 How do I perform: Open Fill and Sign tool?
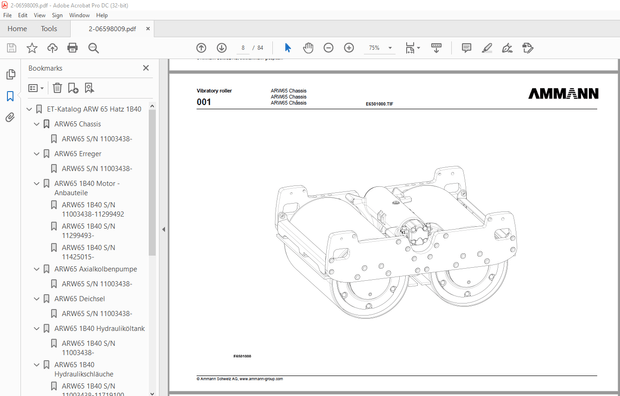507,48
